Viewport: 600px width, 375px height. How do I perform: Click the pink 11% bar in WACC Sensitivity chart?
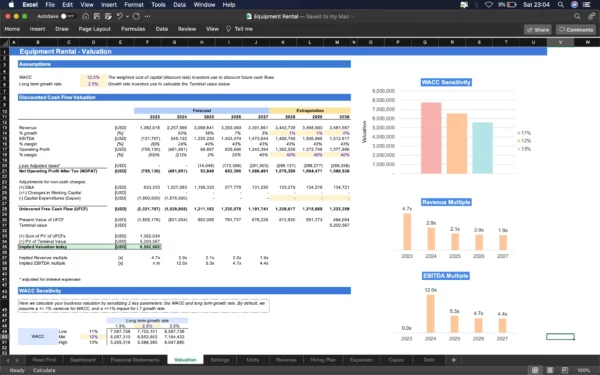pos(431,138)
